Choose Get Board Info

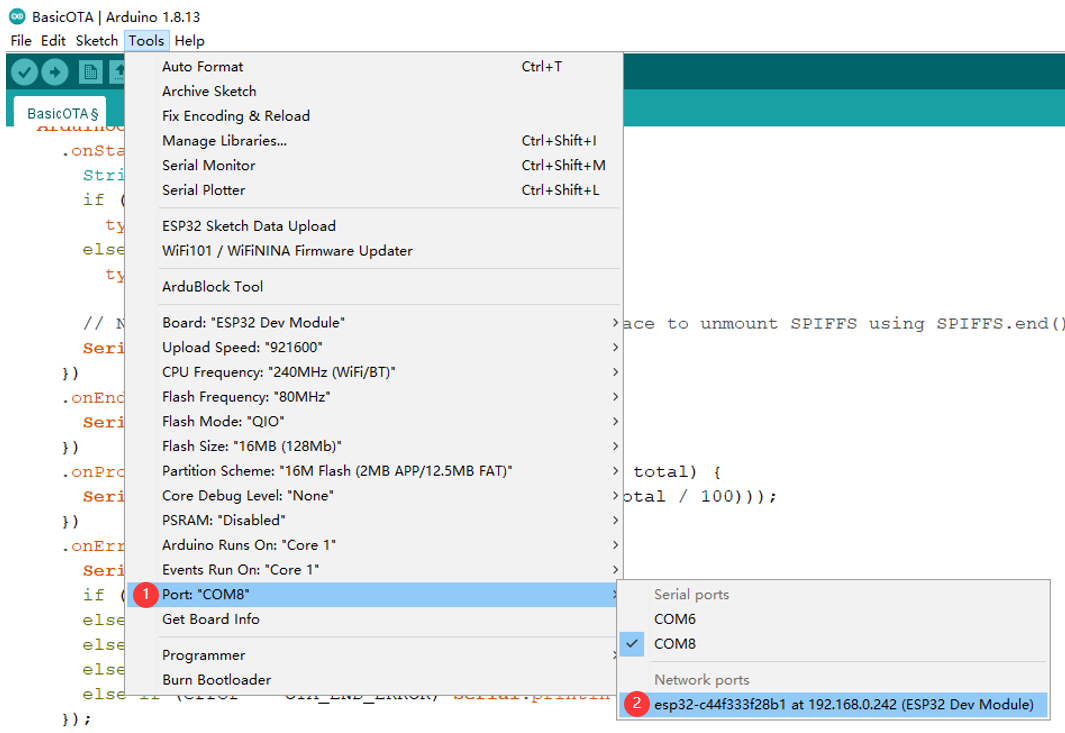coord(374,619)
